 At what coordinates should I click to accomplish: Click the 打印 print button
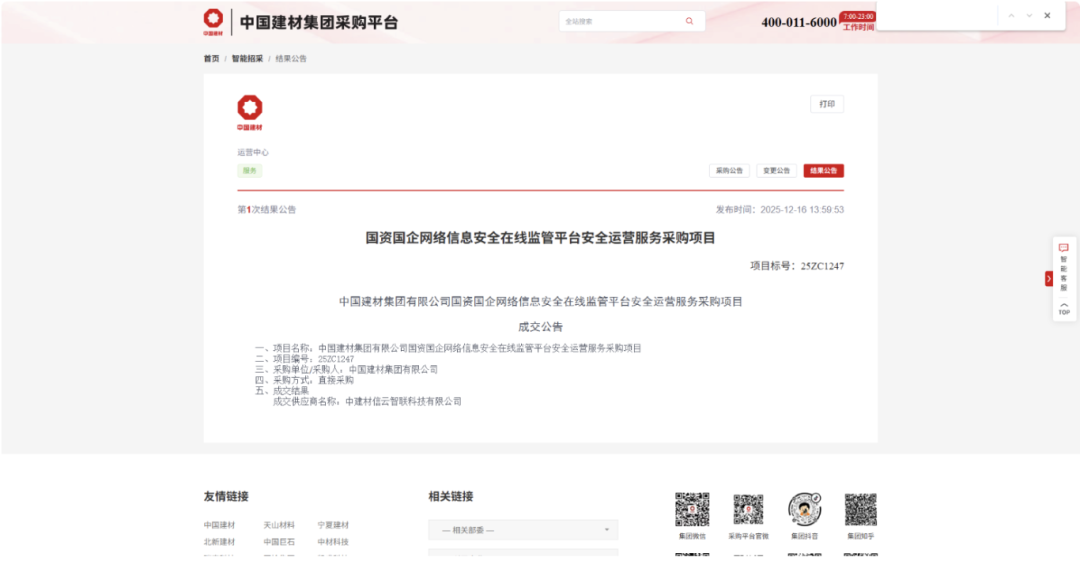826,104
